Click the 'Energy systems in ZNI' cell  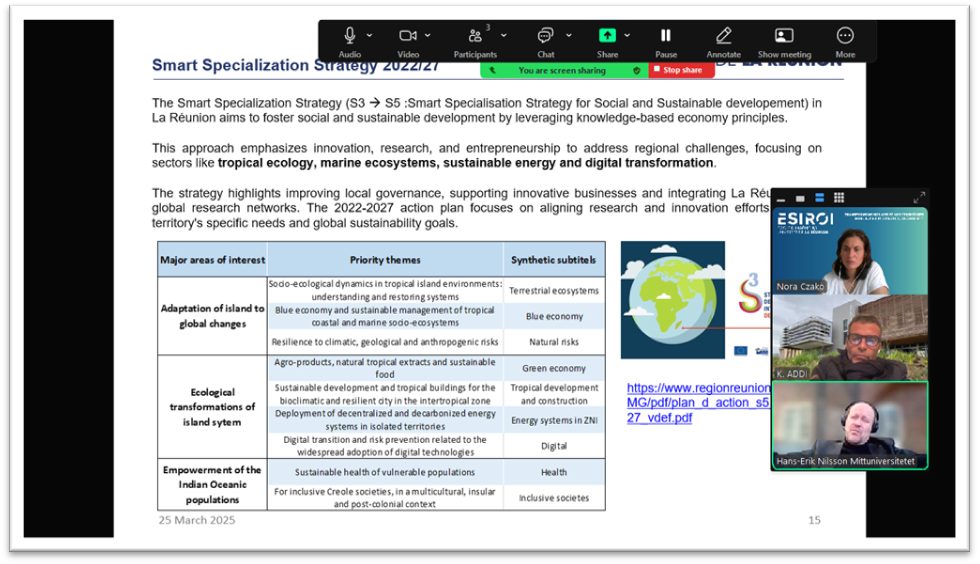click(554, 420)
